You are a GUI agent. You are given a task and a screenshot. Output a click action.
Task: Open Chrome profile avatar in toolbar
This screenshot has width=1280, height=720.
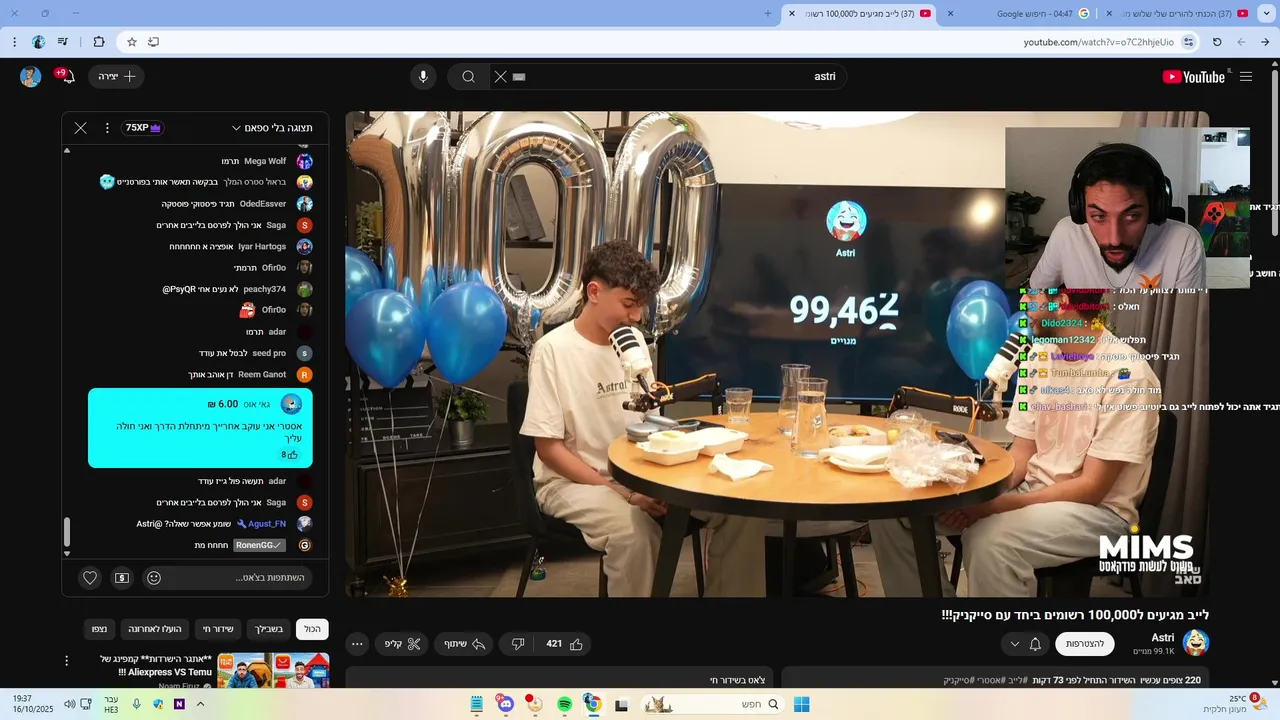click(x=39, y=42)
